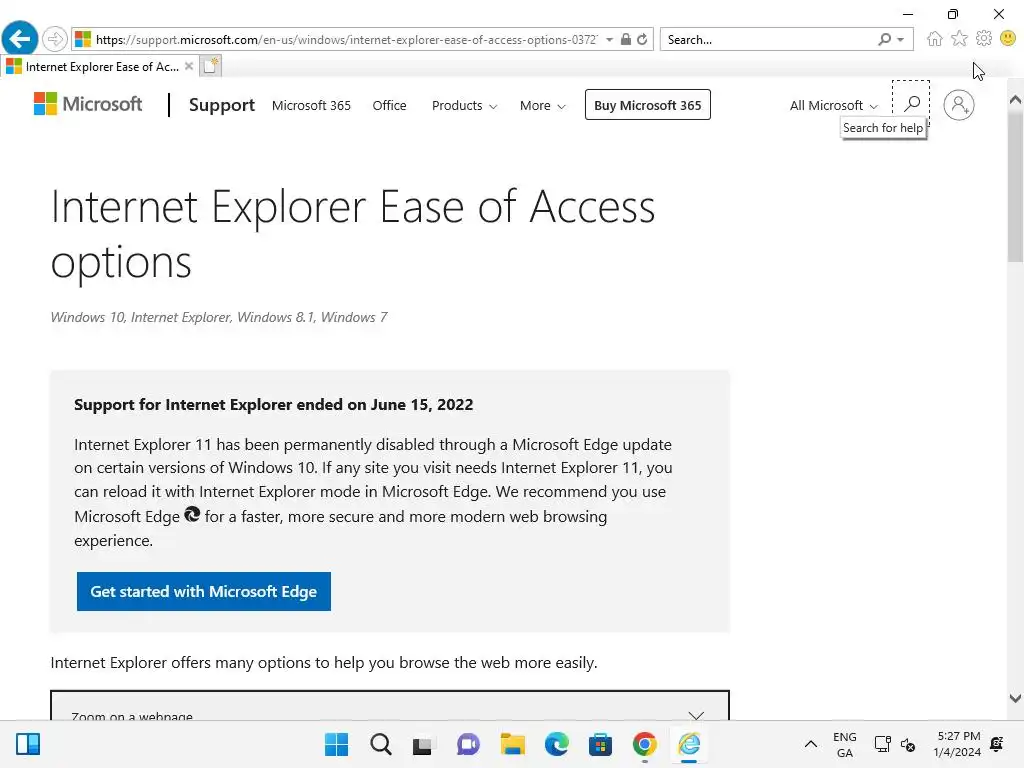The width and height of the screenshot is (1024, 768).
Task: Click Get started with Microsoft Edge button
Action: point(204,591)
